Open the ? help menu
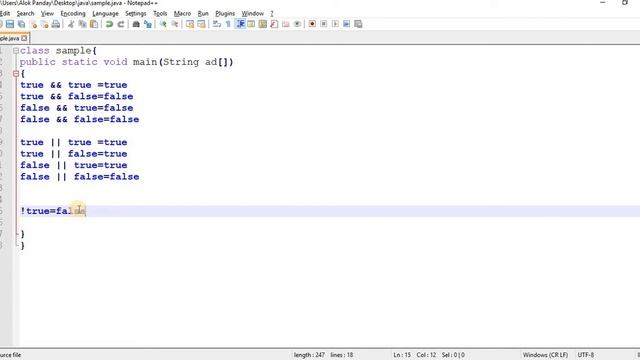The height and width of the screenshot is (360, 640). pos(272,13)
